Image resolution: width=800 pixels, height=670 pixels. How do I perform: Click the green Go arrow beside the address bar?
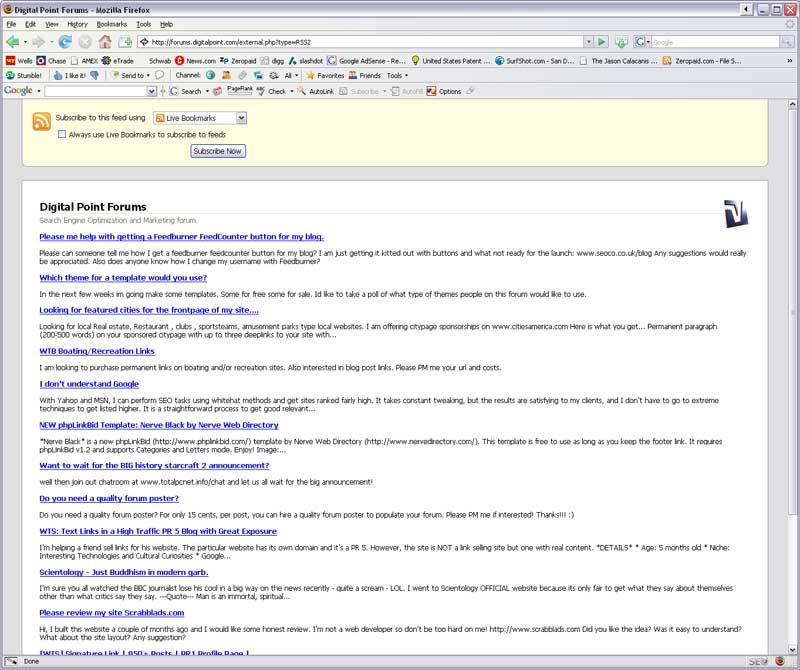(602, 42)
